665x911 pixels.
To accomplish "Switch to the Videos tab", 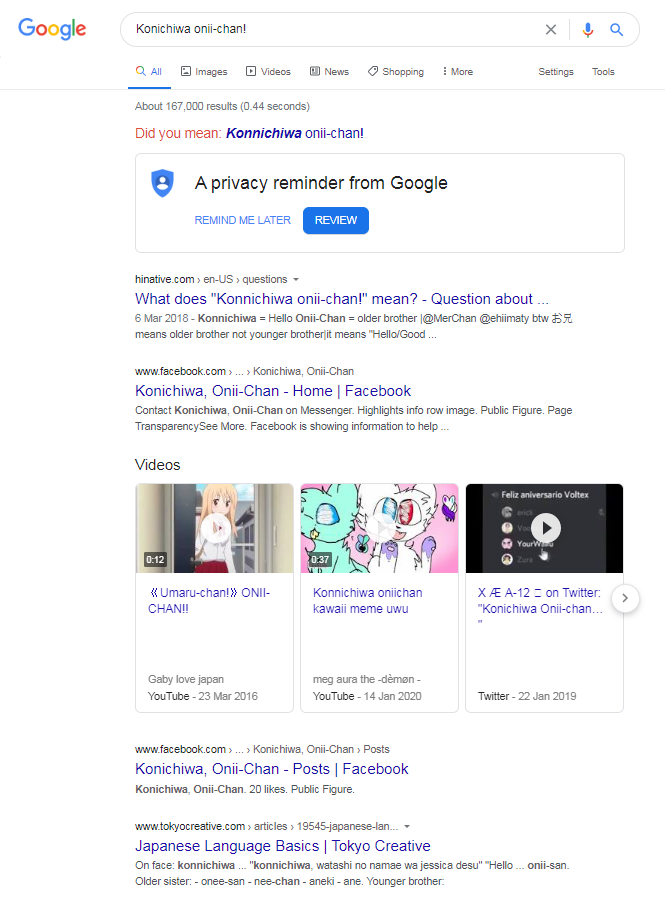I will [x=268, y=71].
